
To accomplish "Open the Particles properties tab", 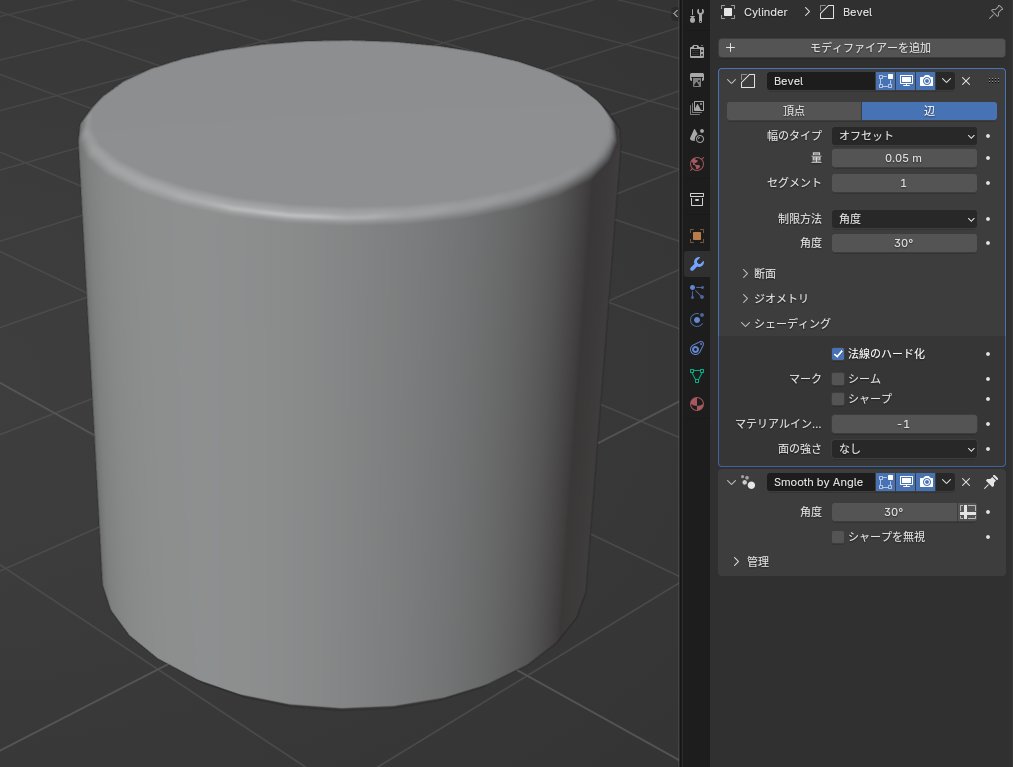I will pos(696,292).
